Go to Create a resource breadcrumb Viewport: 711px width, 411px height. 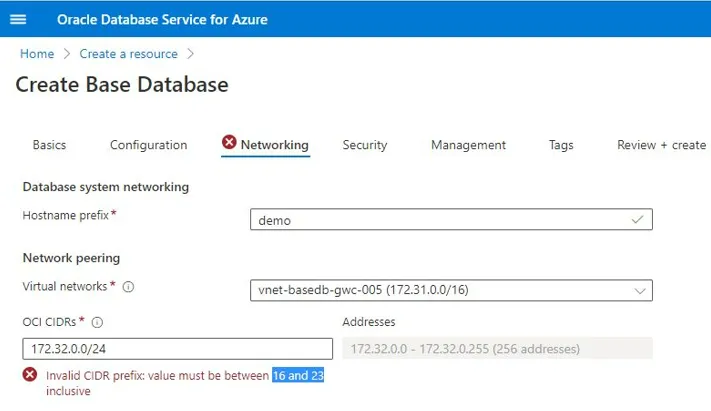pos(129,54)
